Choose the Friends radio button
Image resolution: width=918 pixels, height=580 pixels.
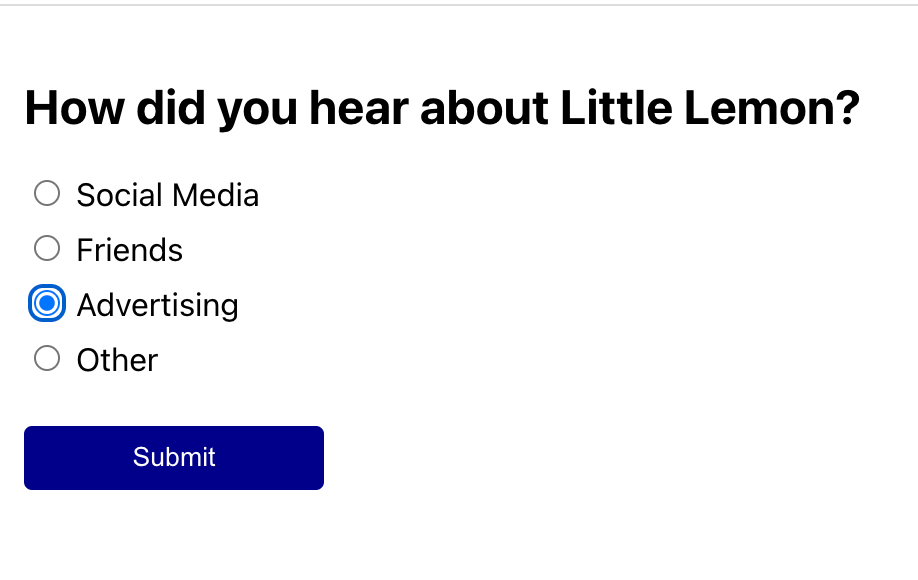point(47,248)
